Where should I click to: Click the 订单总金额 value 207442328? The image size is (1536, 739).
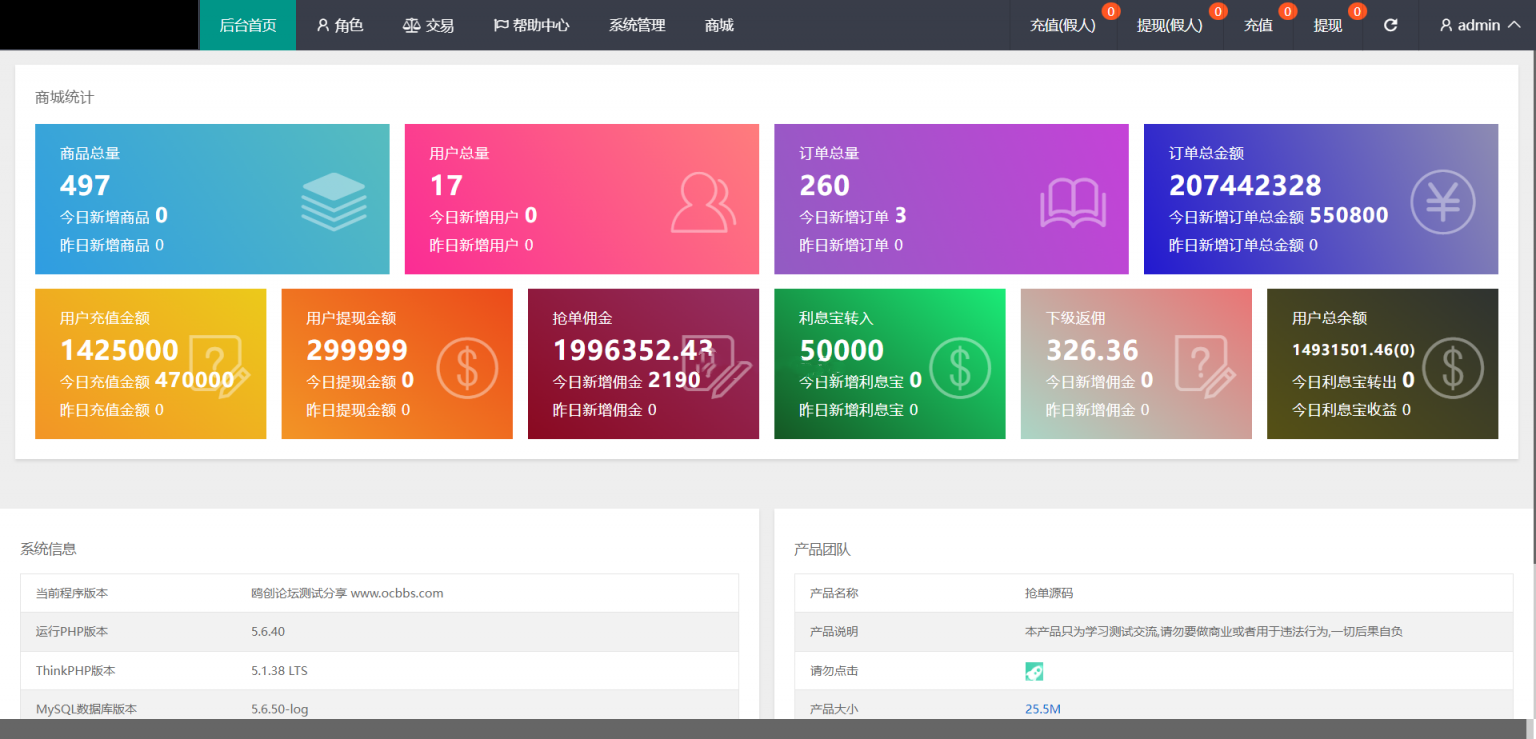pyautogui.click(x=1245, y=185)
